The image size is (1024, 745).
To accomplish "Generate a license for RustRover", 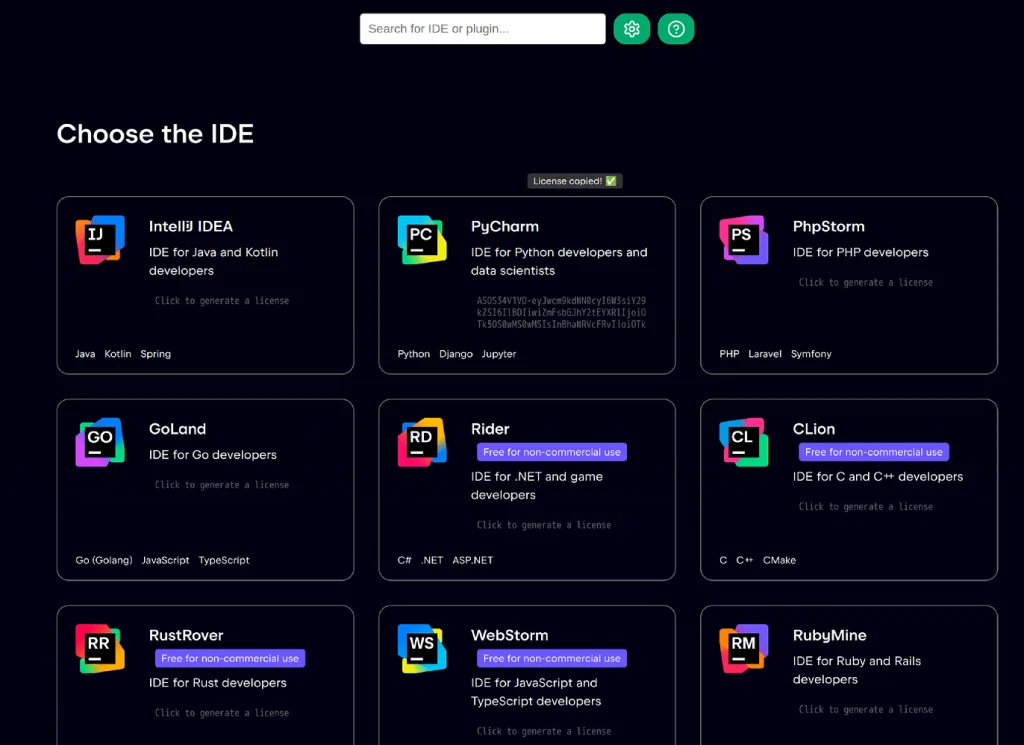I will point(222,713).
